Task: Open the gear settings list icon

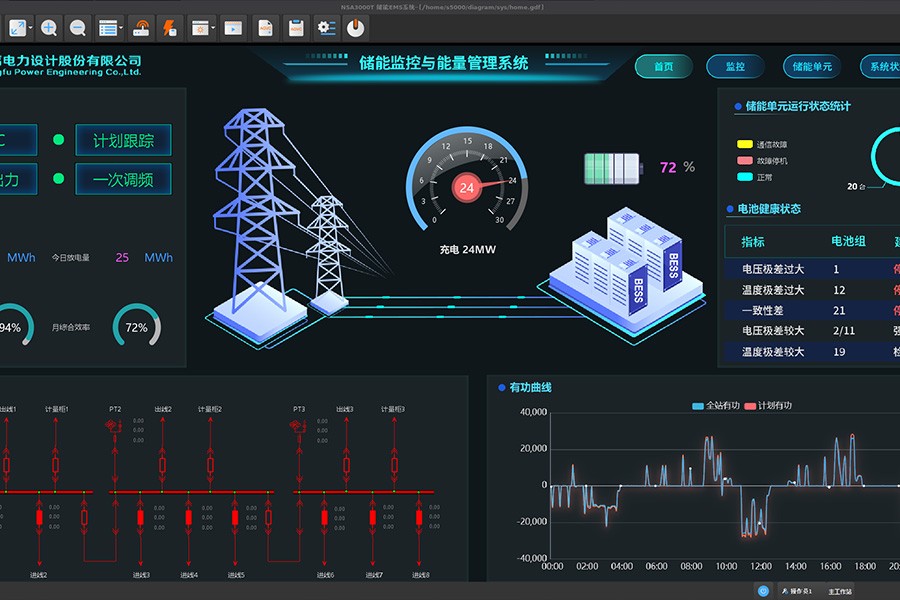Action: pyautogui.click(x=326, y=27)
